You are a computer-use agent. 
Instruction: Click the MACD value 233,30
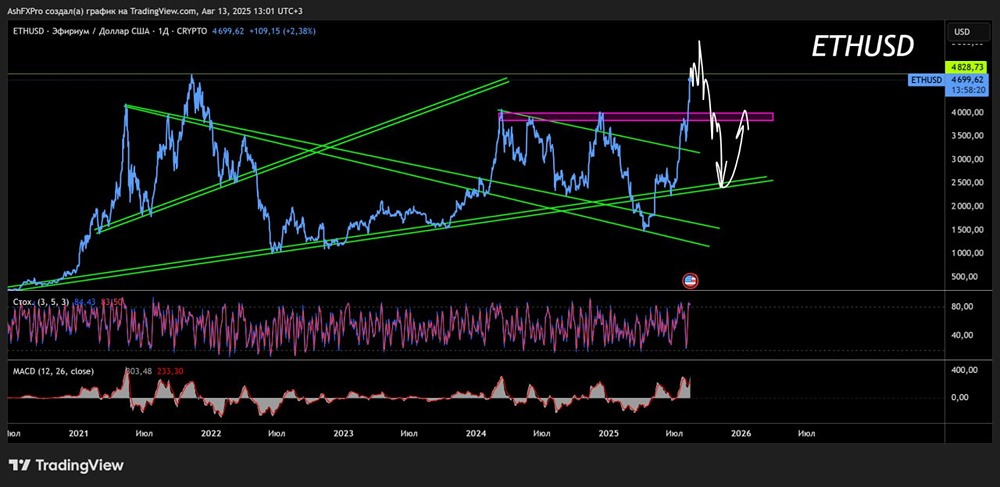click(x=169, y=371)
